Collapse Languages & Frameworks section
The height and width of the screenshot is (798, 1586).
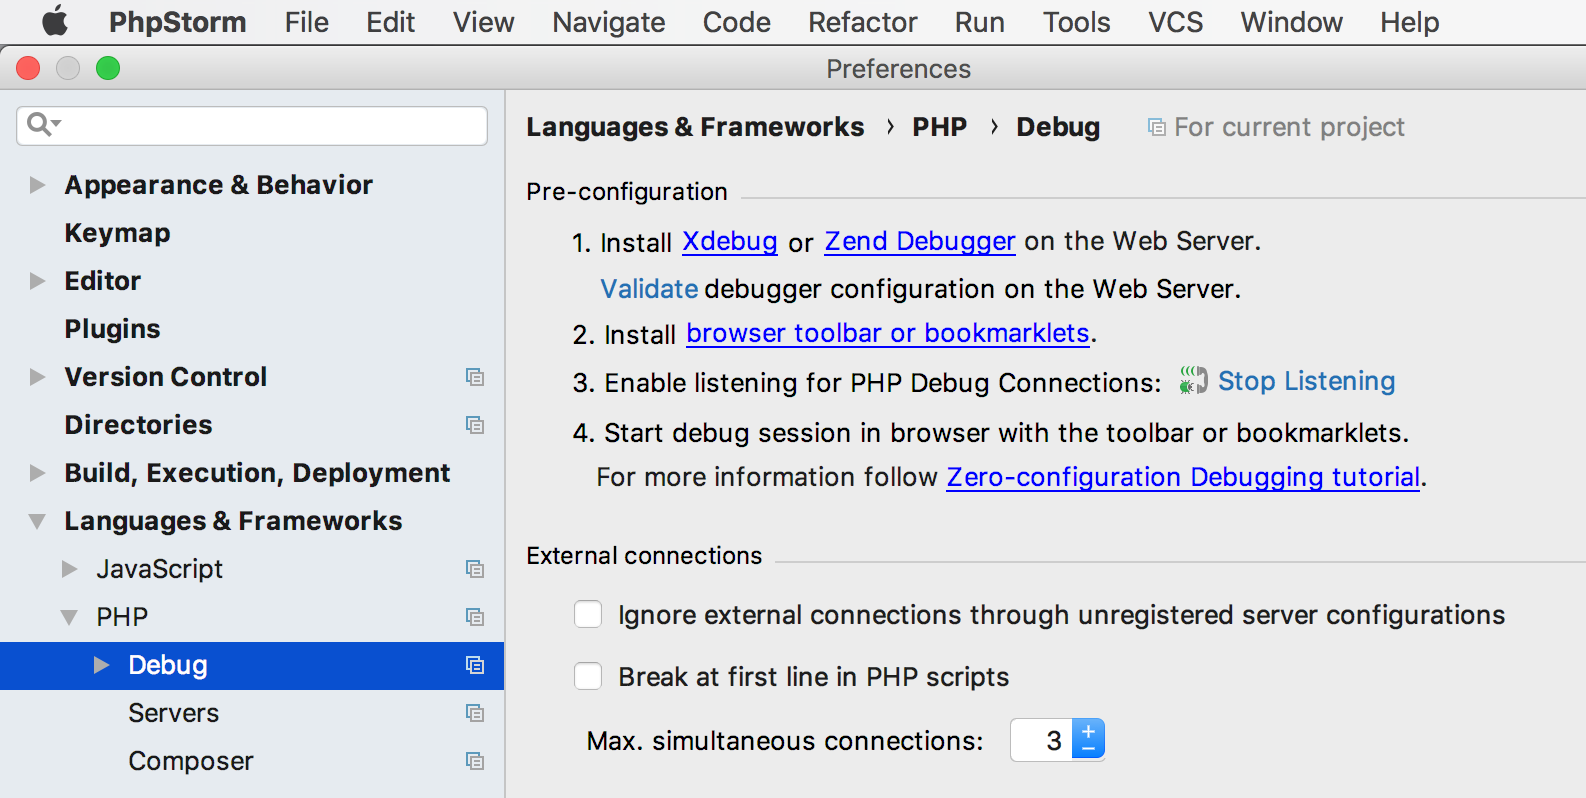click(x=37, y=521)
